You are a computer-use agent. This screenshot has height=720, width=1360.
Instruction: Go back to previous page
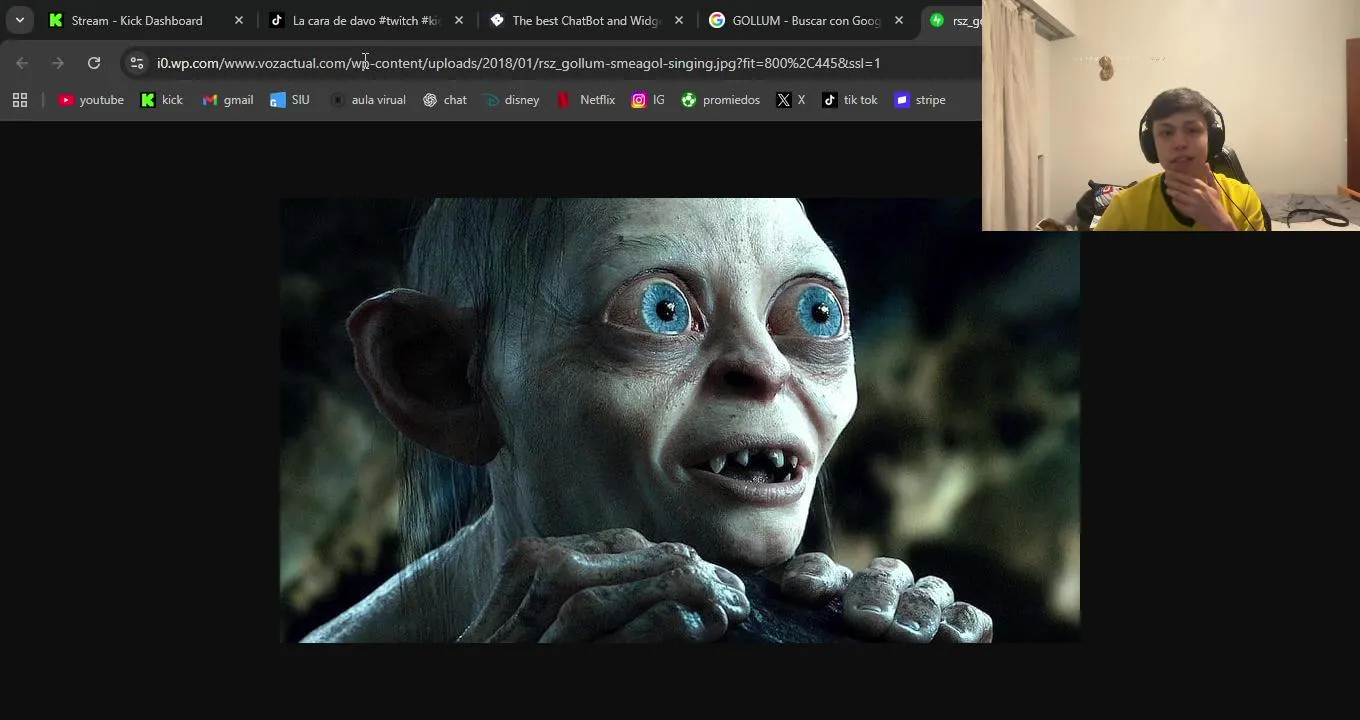pos(22,63)
